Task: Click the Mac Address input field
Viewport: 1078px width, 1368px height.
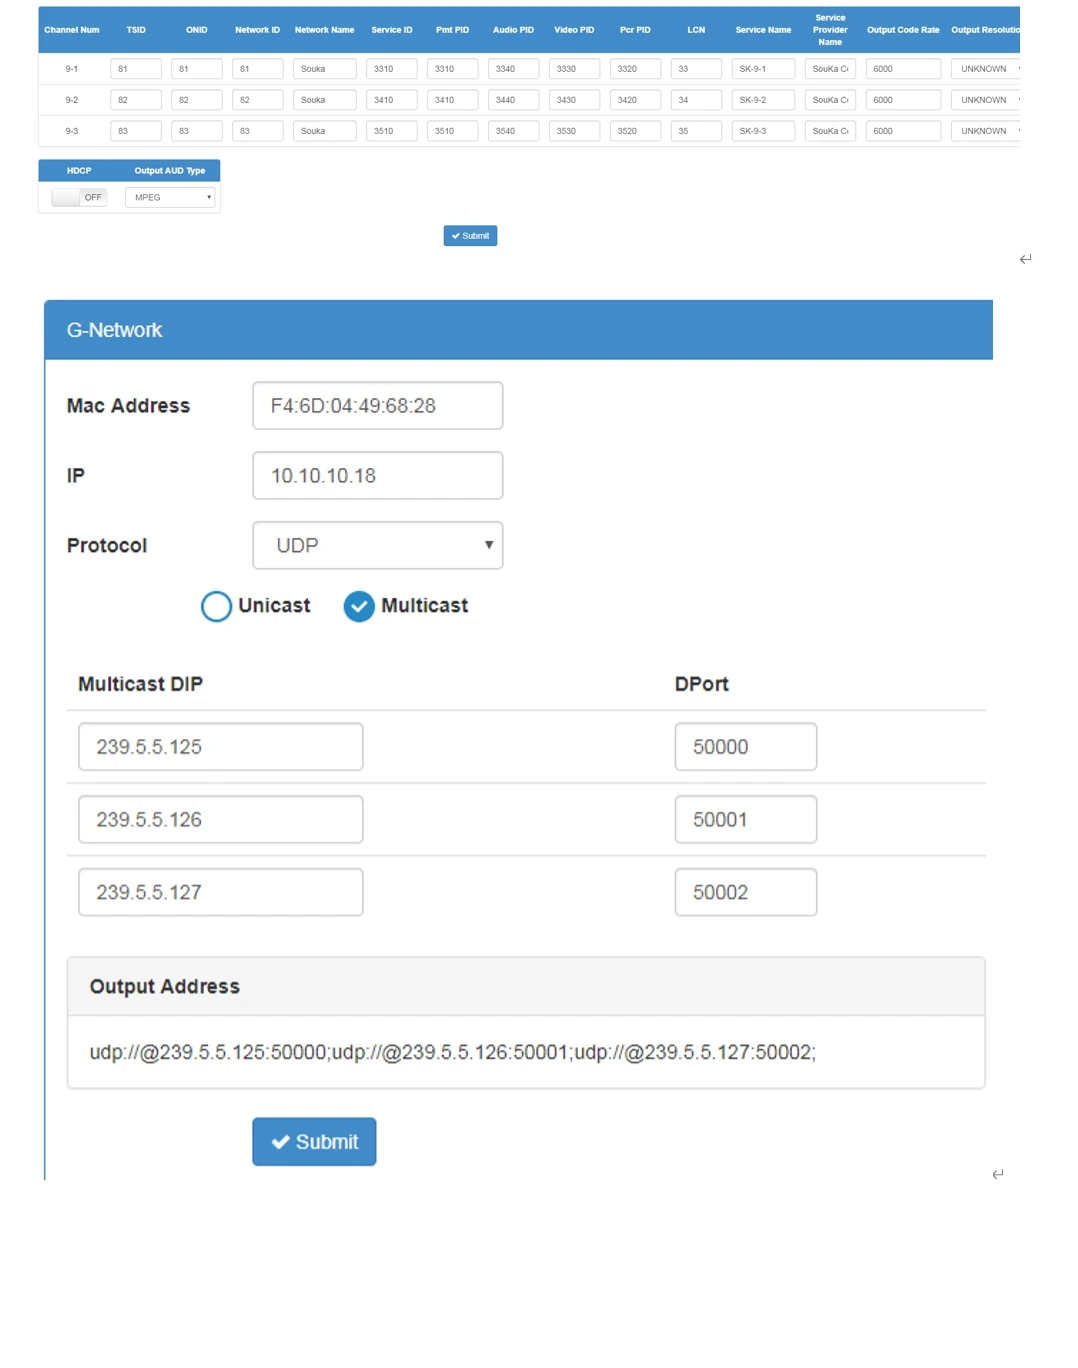Action: 377,406
